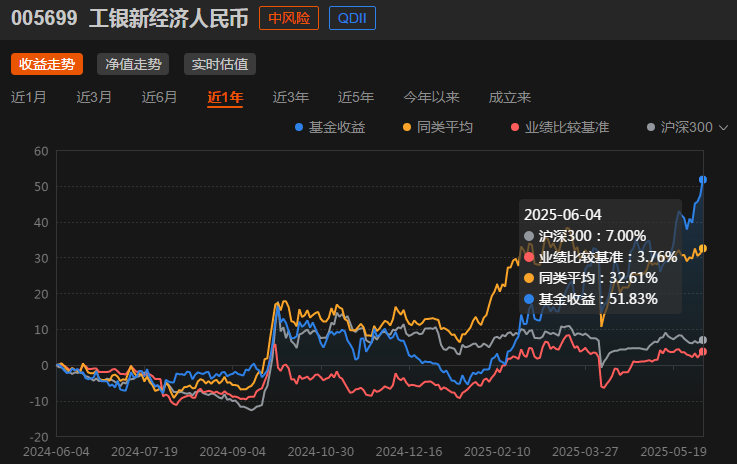Viewport: 737px width, 464px height.
Task: Open the 实时估值 tab
Action: tap(220, 64)
